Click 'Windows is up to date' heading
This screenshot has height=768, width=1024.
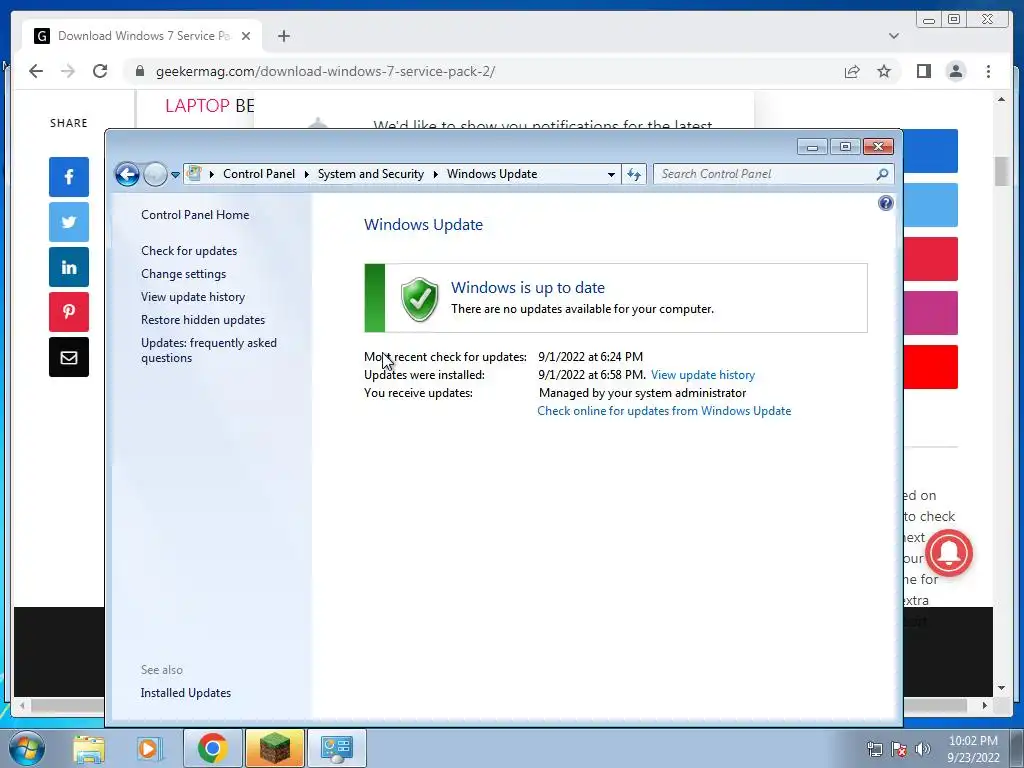(x=528, y=287)
